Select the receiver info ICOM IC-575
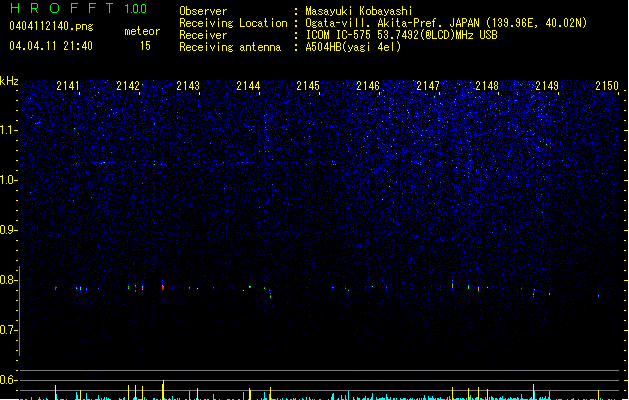The width and height of the screenshot is (629, 400). click(338, 35)
